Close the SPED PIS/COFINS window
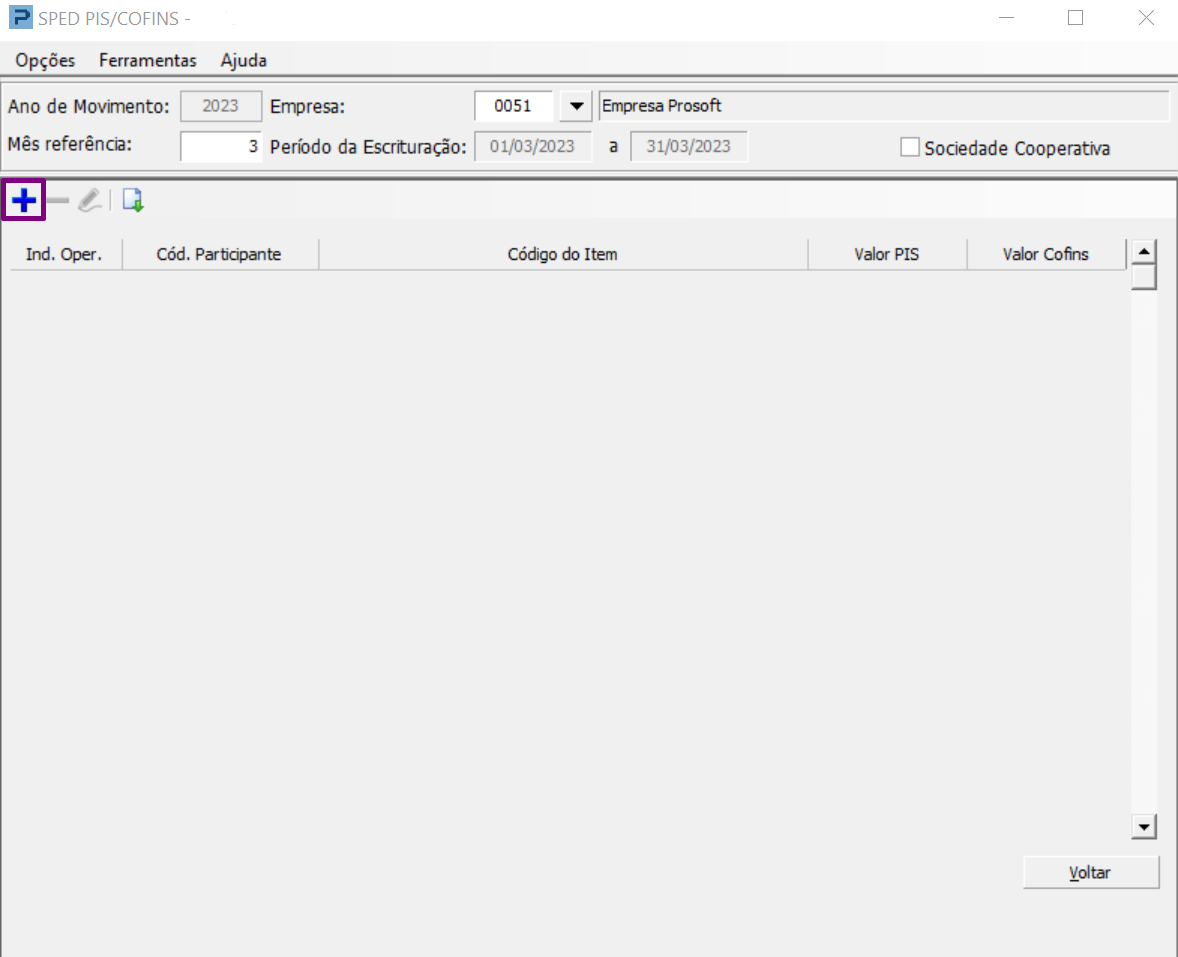Screen dimensions: 1178x957 [1146, 17]
